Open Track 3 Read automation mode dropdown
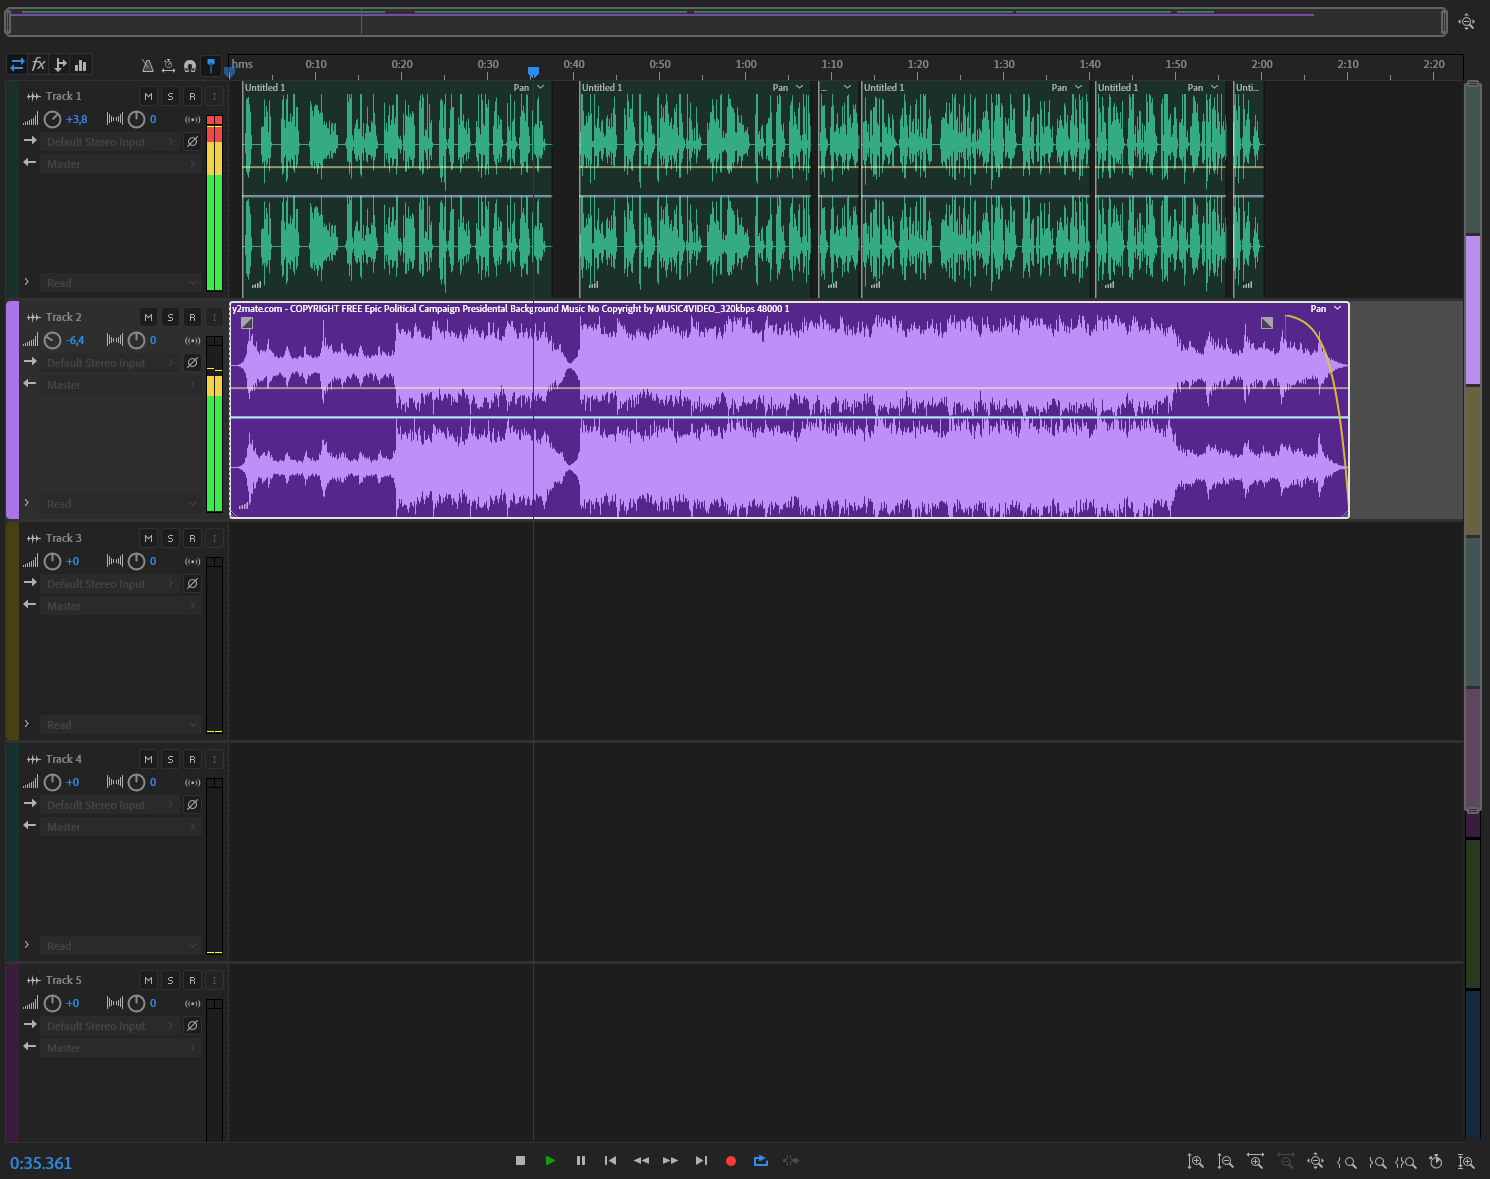Image resolution: width=1490 pixels, height=1179 pixels. pos(120,725)
